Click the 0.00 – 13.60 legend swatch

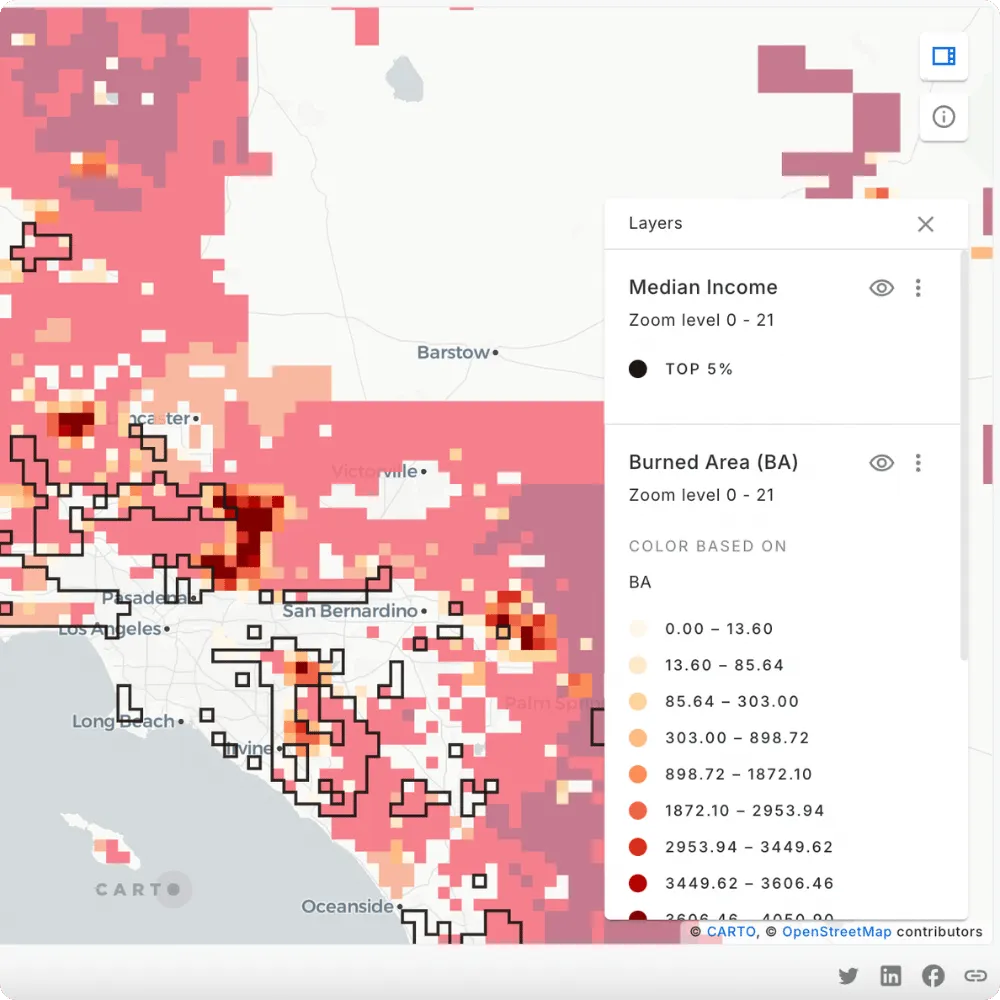(638, 629)
